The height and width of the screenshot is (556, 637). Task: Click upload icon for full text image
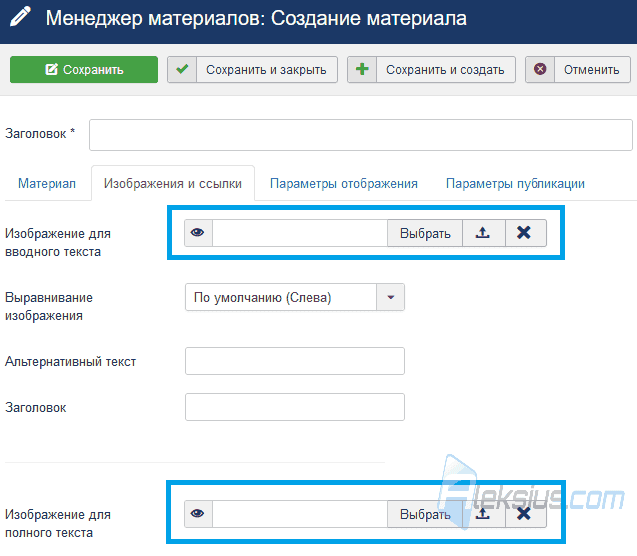pyautogui.click(x=483, y=514)
